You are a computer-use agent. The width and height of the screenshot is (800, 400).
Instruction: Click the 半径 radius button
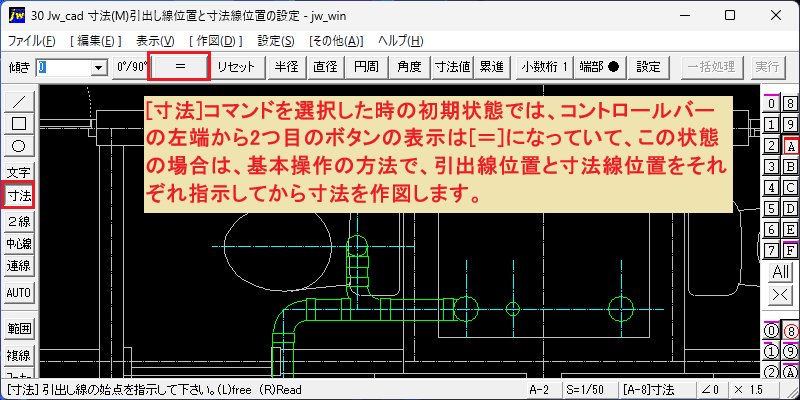point(287,67)
